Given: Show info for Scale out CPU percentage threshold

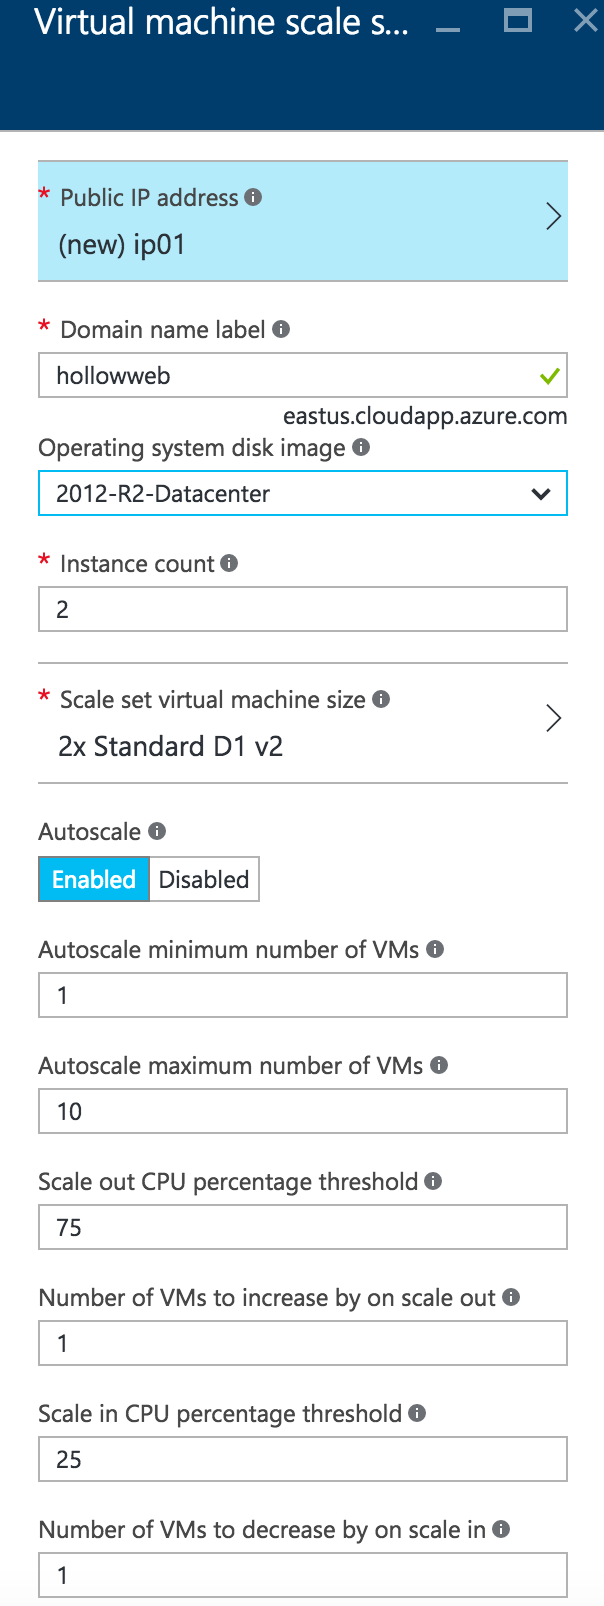Looking at the screenshot, I should click(x=433, y=1181).
